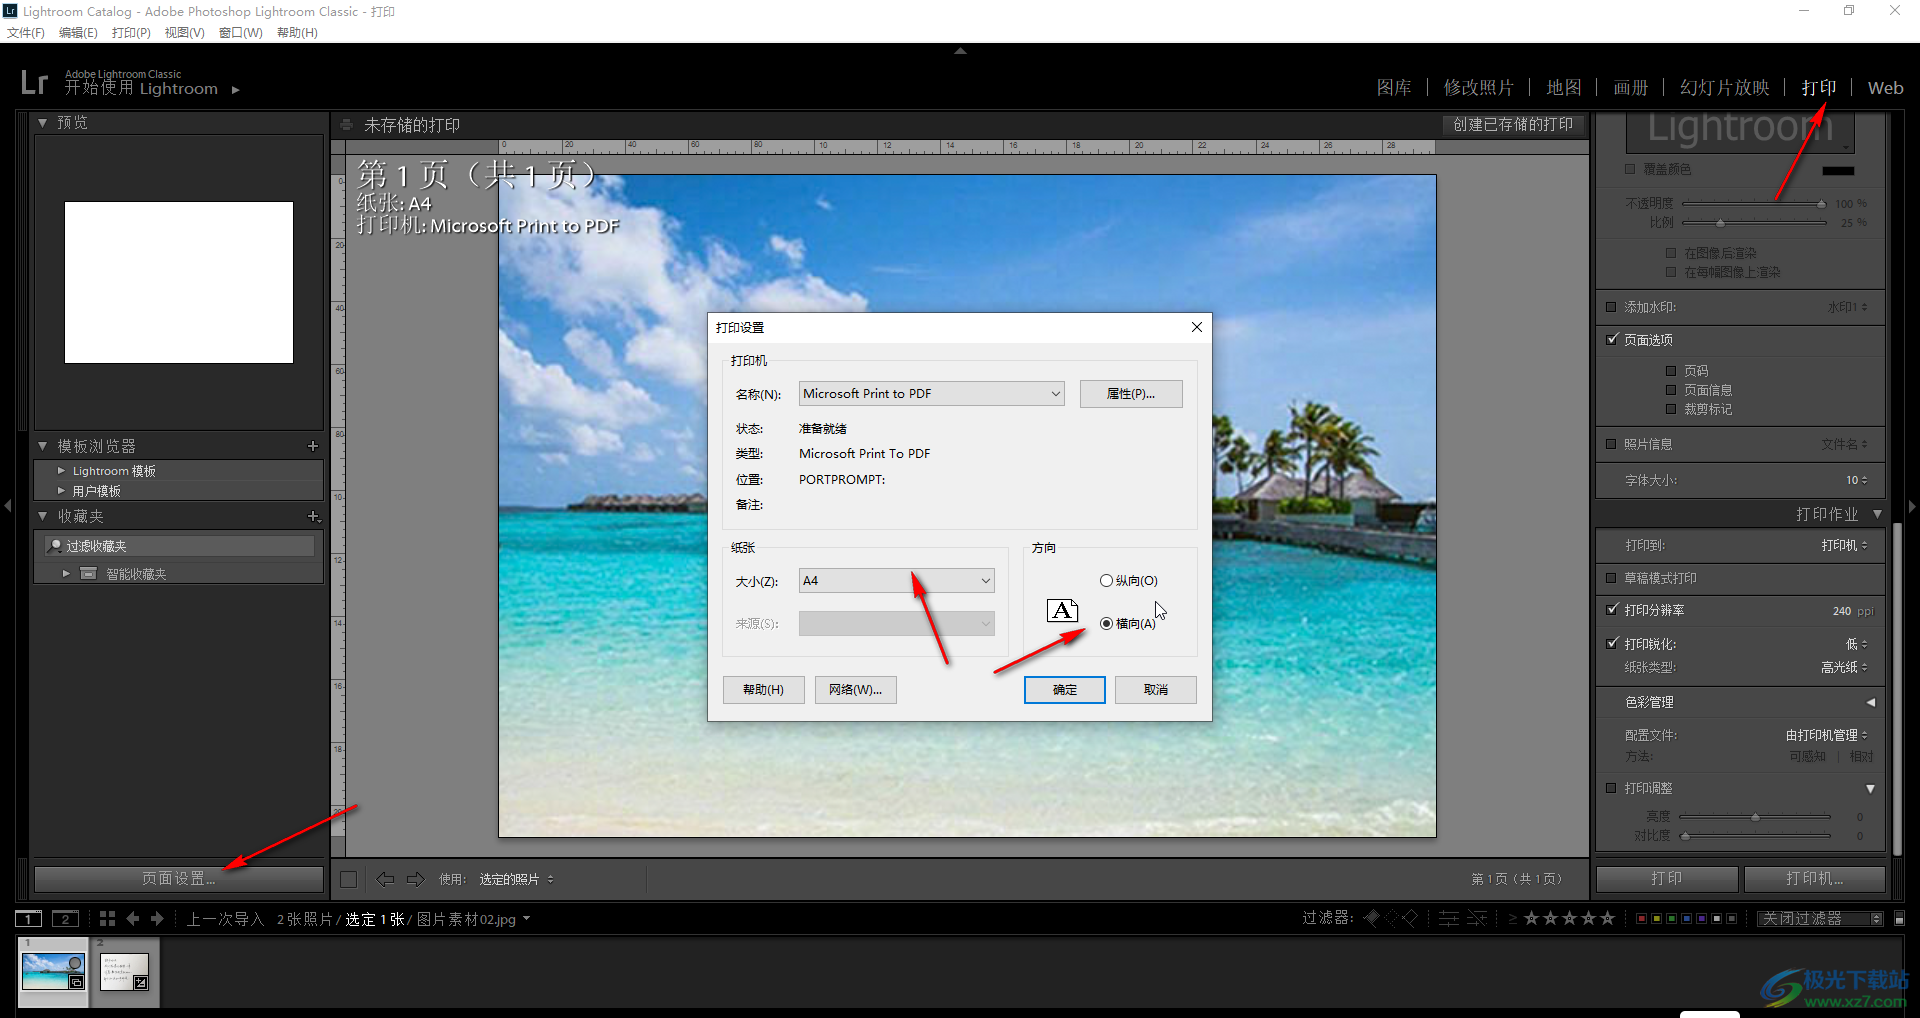1920x1018 pixels.
Task: Adjust the 亮度 brightness slider
Action: pos(1755,817)
